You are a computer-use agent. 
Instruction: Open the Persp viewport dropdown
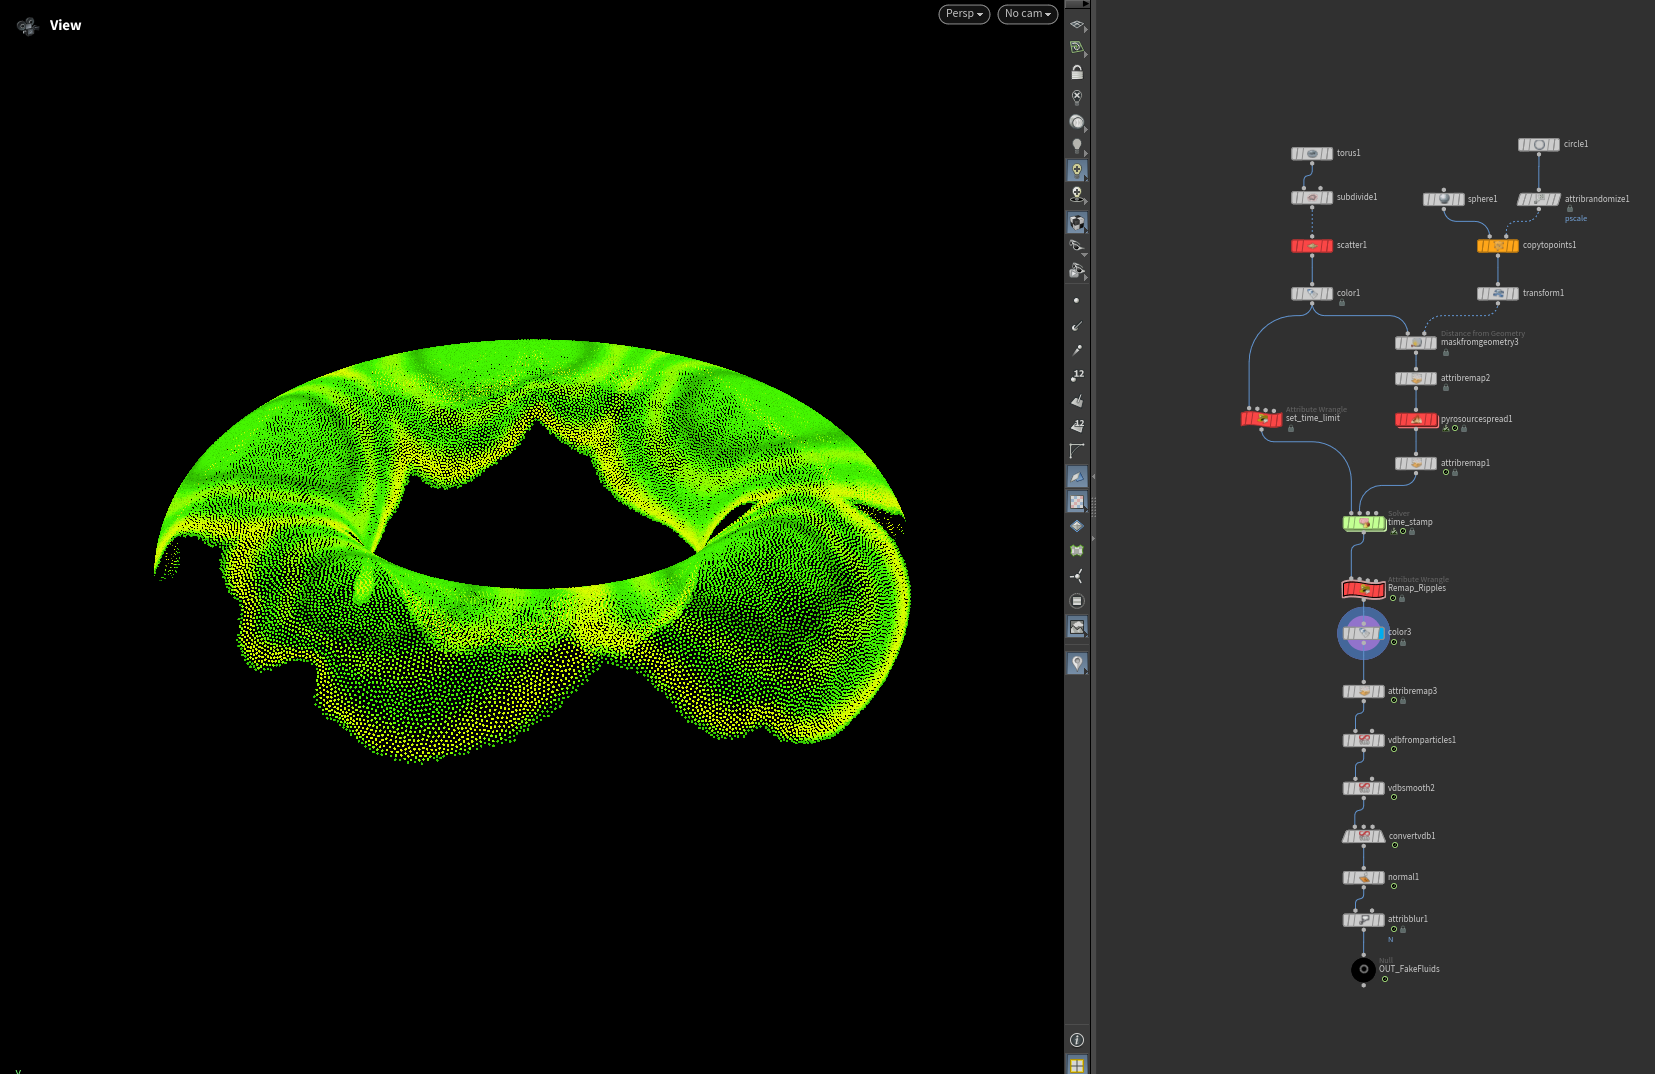[x=964, y=14]
